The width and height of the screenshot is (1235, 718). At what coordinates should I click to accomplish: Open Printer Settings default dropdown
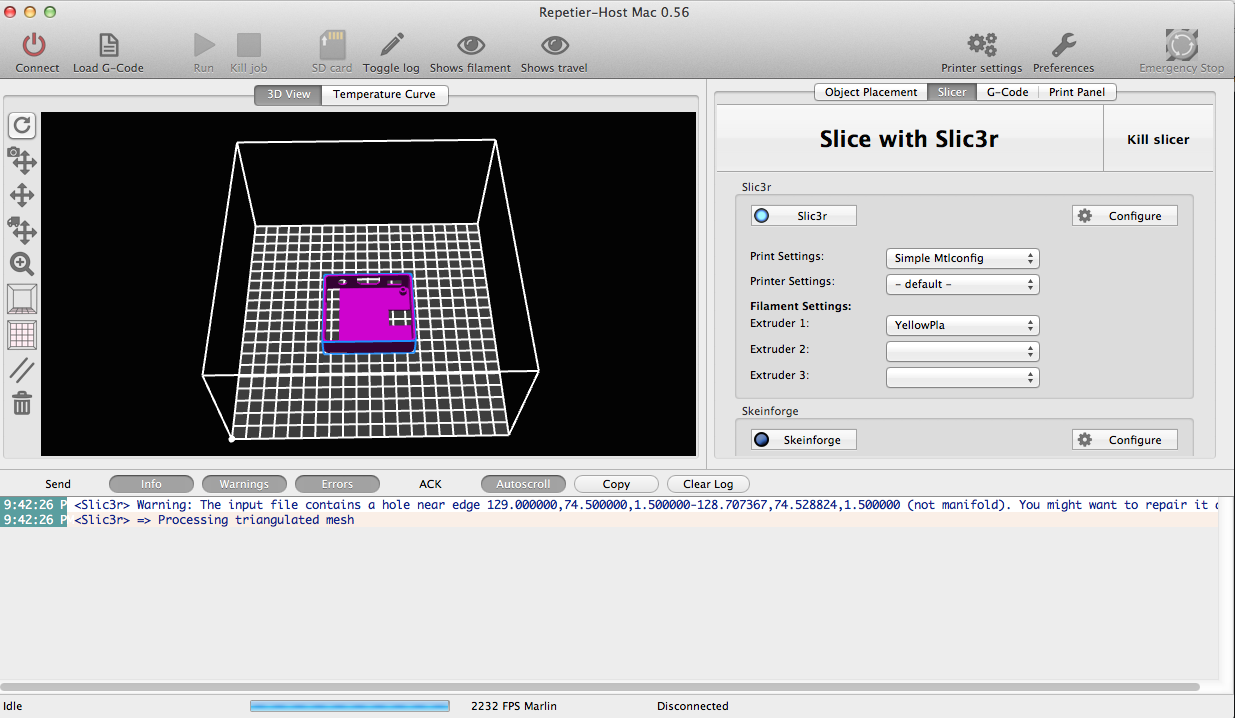pyautogui.click(x=963, y=284)
